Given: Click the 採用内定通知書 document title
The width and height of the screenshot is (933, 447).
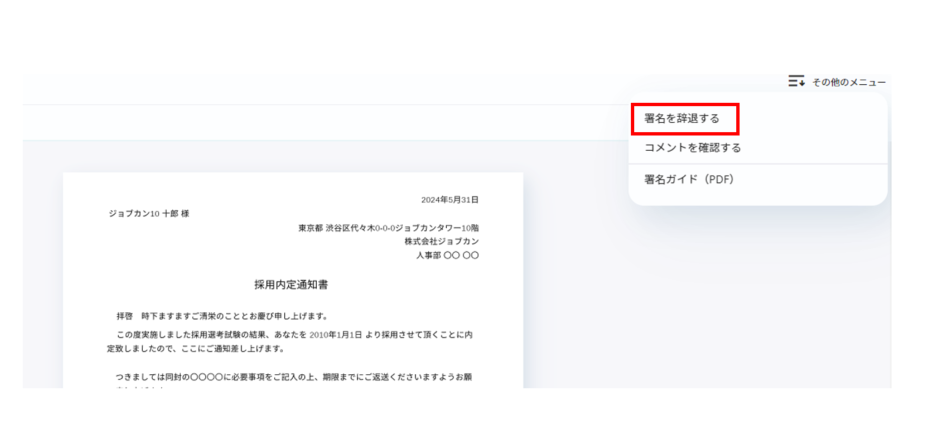Looking at the screenshot, I should click(293, 285).
